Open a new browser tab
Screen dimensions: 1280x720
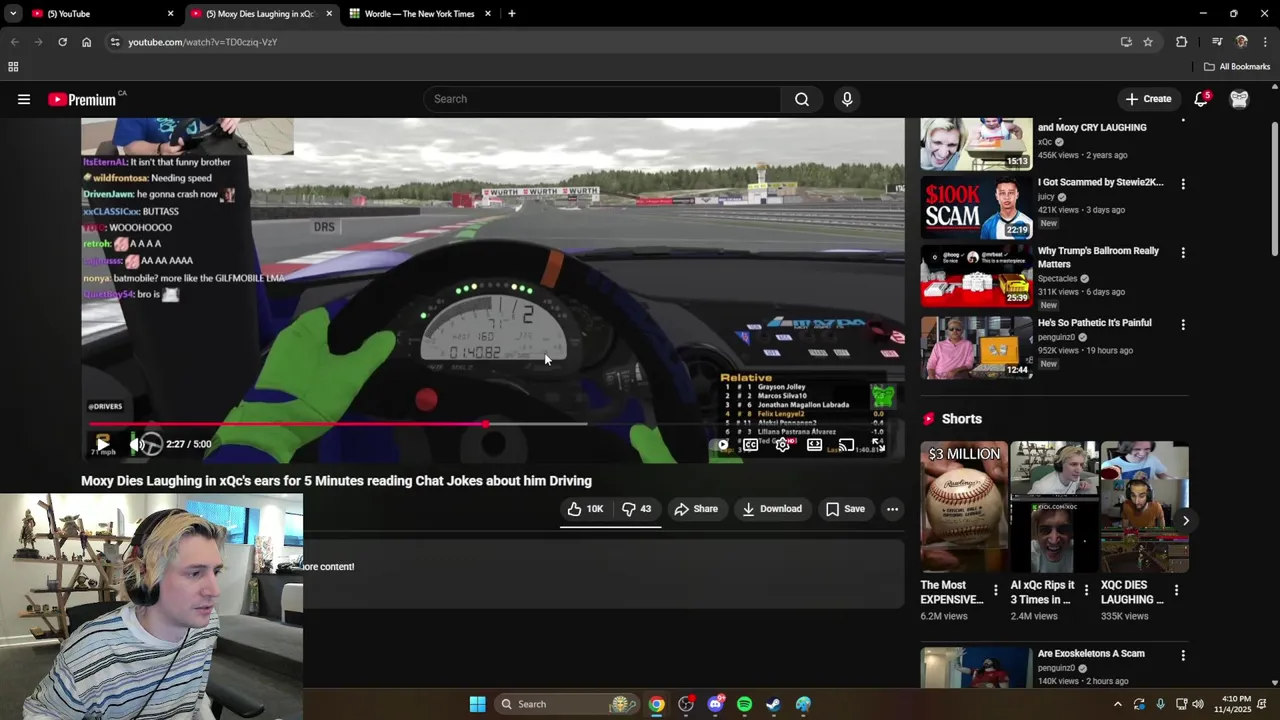[x=512, y=14]
